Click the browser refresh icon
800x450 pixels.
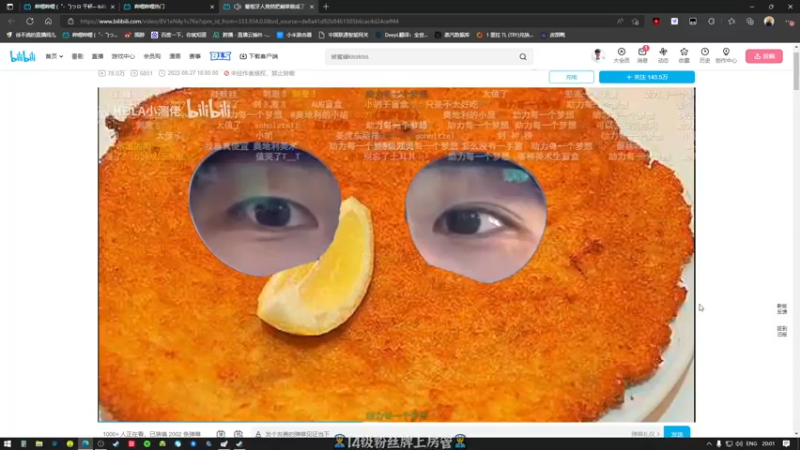click(30, 21)
